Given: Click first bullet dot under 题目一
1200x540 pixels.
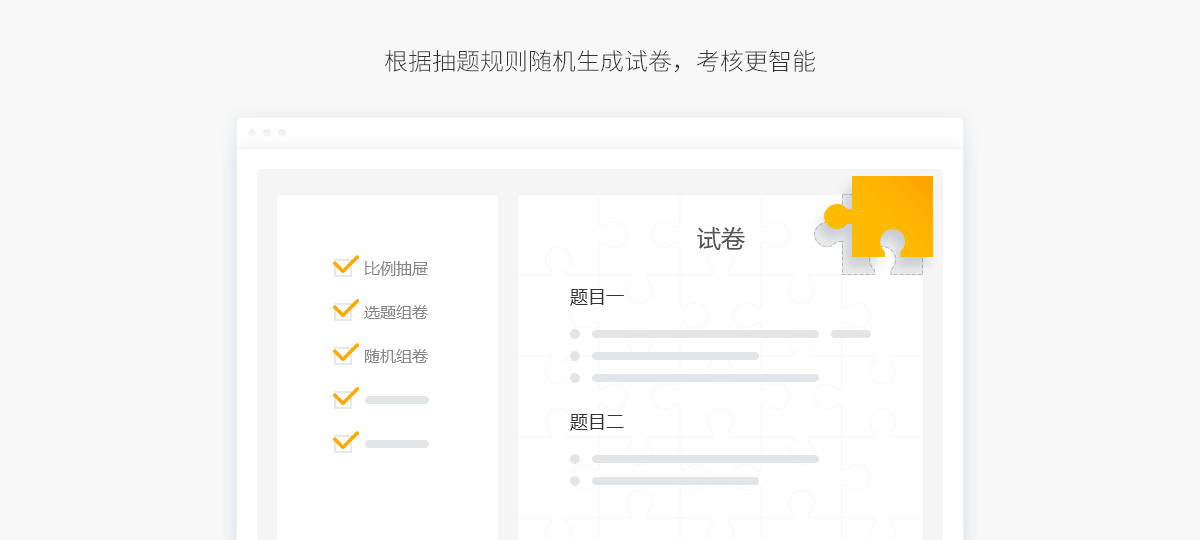Looking at the screenshot, I should tap(575, 334).
